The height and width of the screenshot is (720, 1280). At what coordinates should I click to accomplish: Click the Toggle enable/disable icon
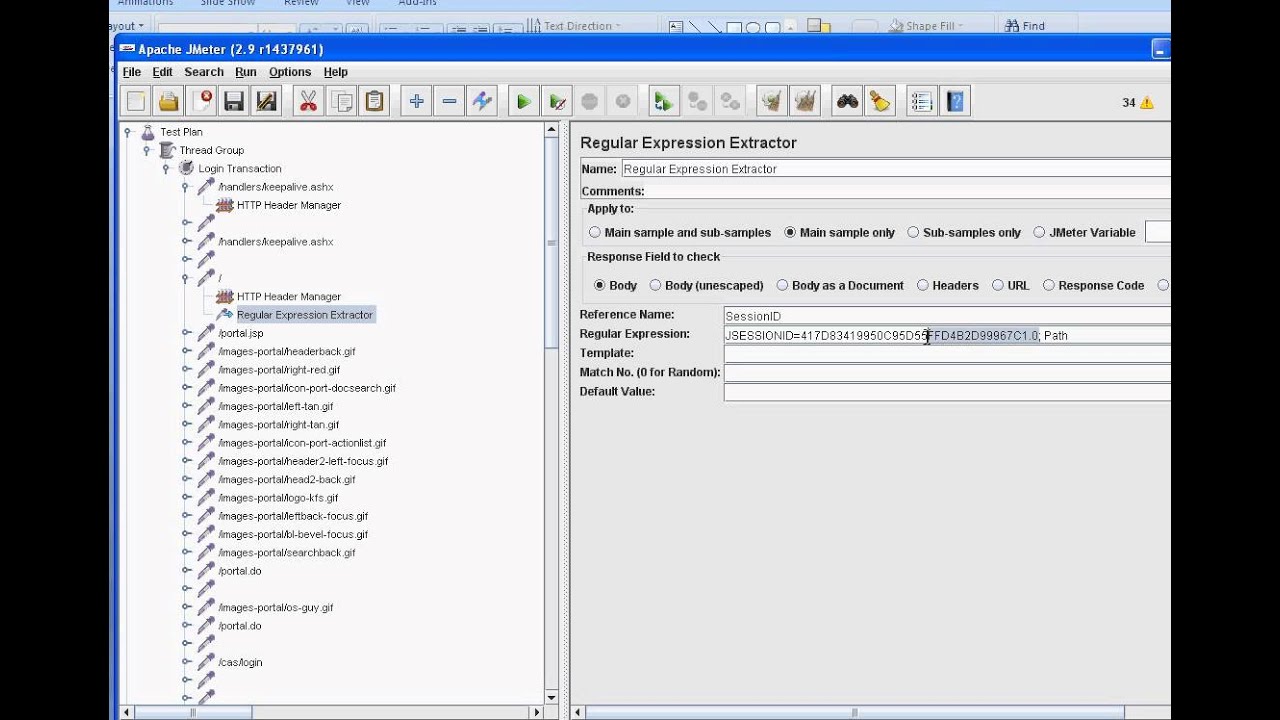pyautogui.click(x=482, y=101)
